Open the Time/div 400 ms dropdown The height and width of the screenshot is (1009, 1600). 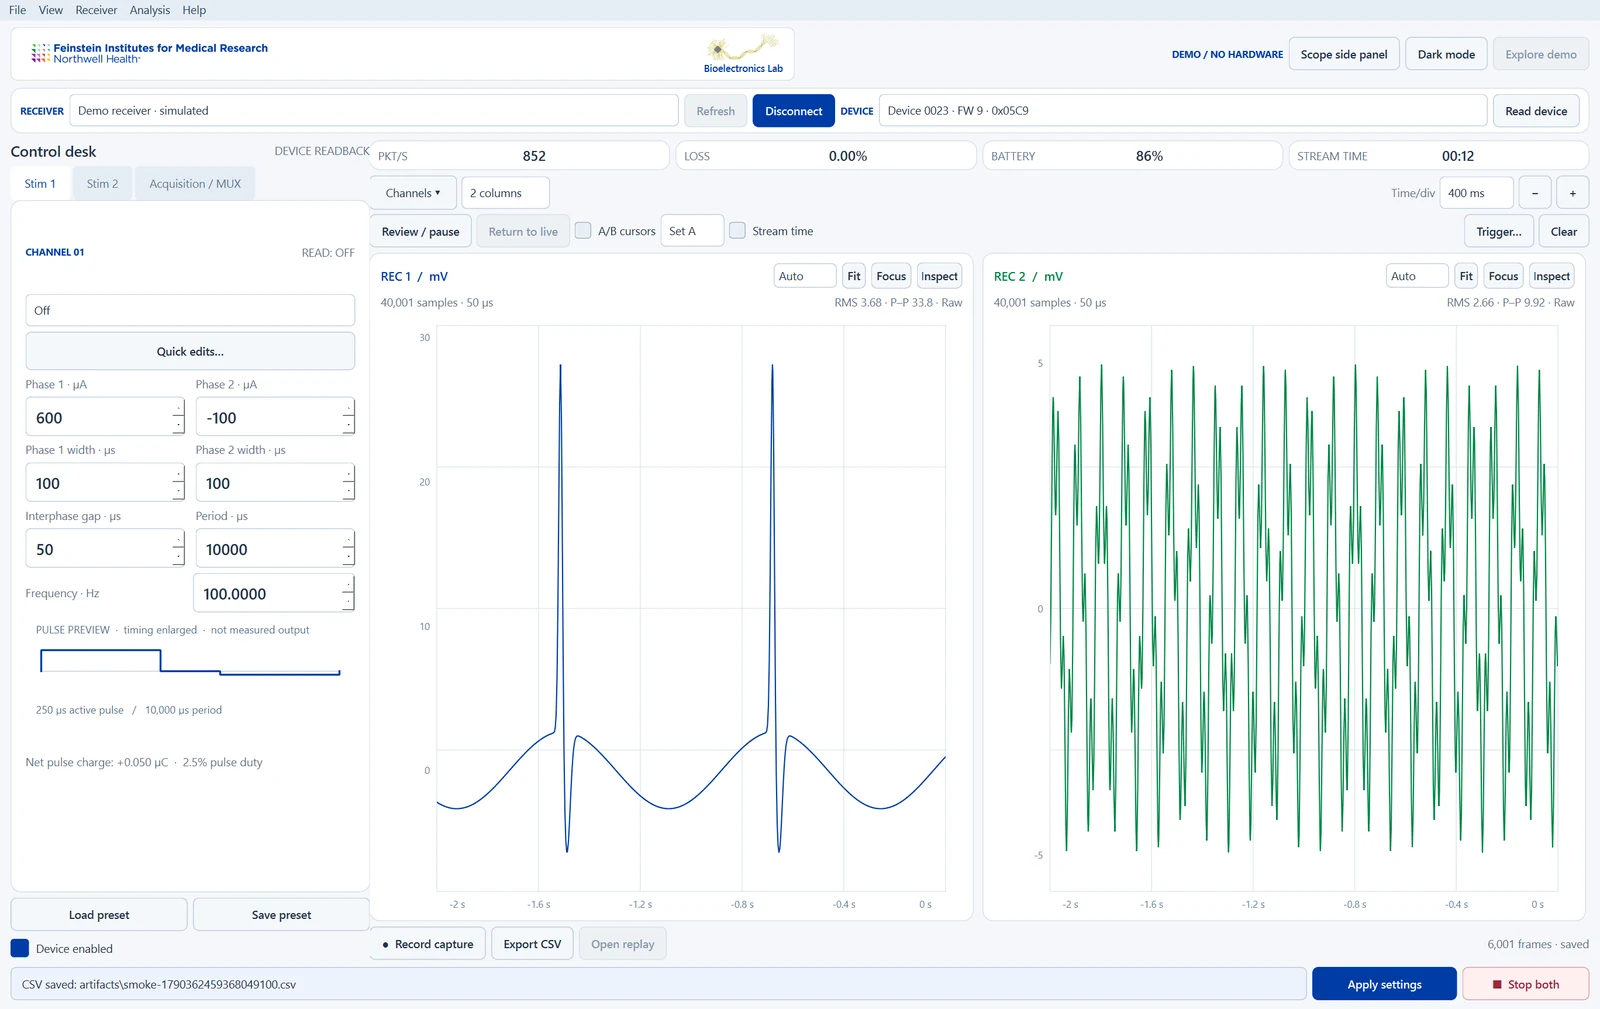(x=1476, y=193)
